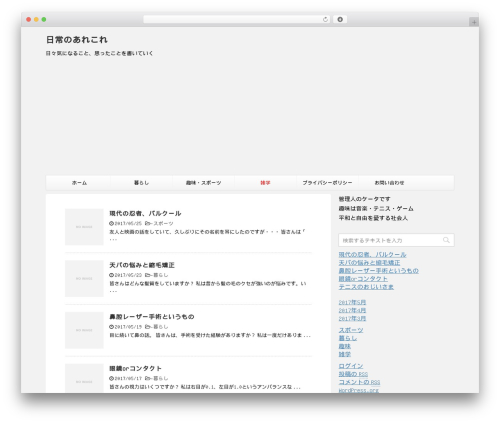Click the yellow minimize window button
Image resolution: width=500 pixels, height=423 pixels.
click(x=36, y=19)
